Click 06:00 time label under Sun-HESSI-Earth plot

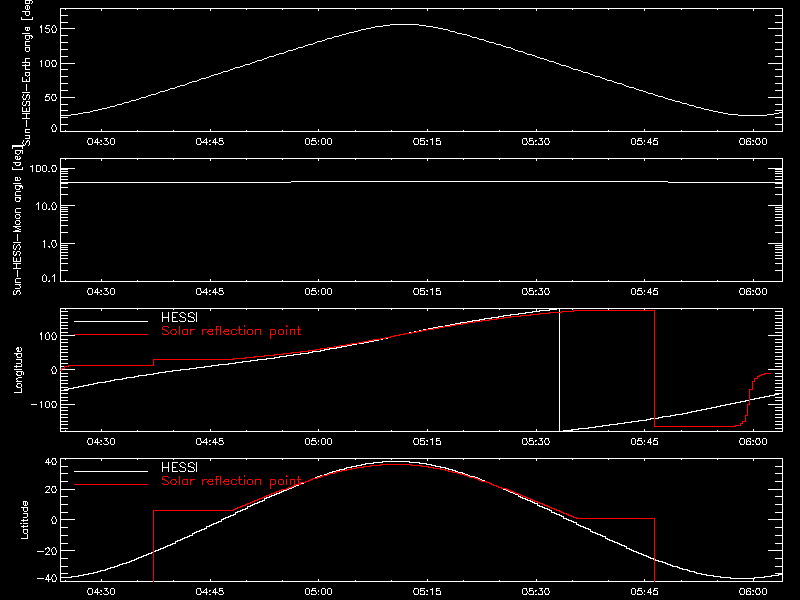point(753,142)
